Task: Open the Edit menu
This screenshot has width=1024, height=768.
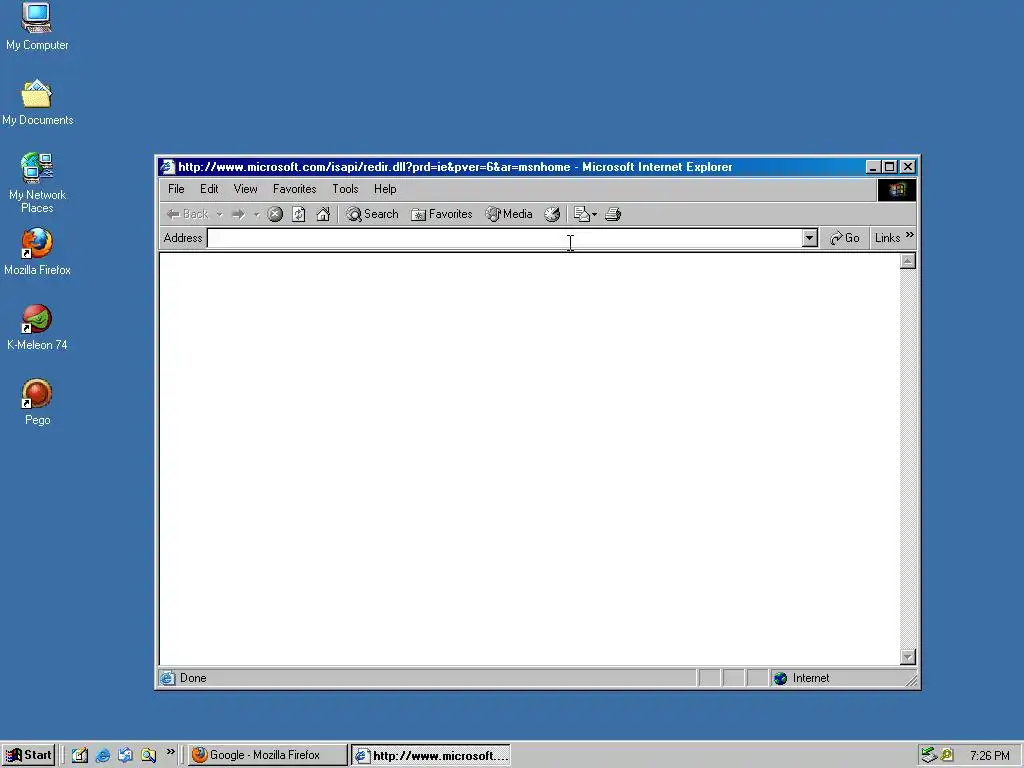Action: point(209,189)
